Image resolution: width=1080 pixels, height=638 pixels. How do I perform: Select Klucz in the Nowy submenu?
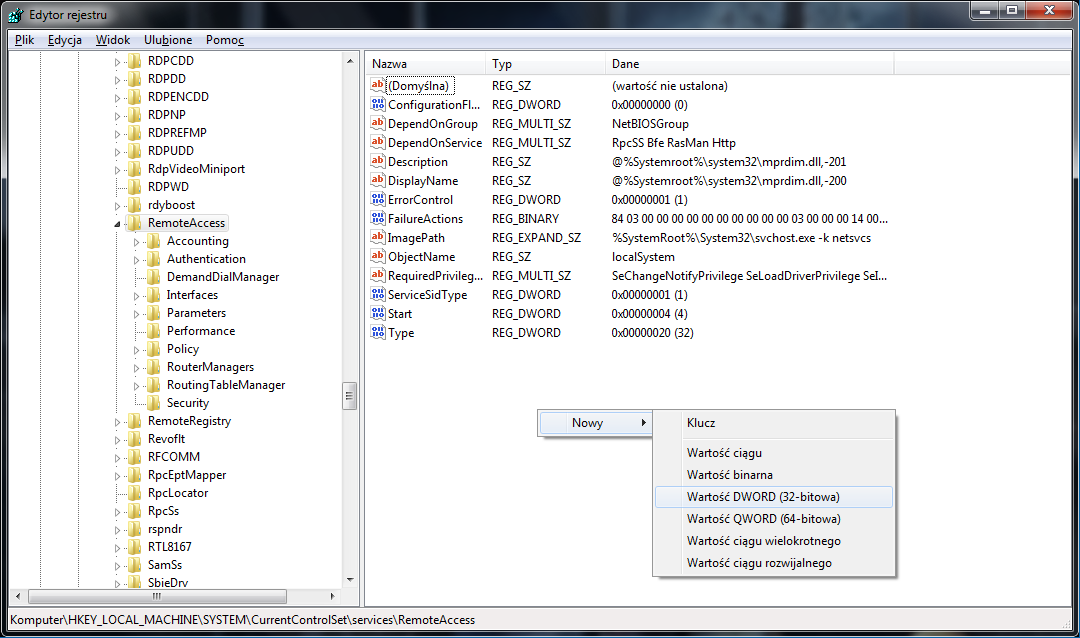point(701,423)
